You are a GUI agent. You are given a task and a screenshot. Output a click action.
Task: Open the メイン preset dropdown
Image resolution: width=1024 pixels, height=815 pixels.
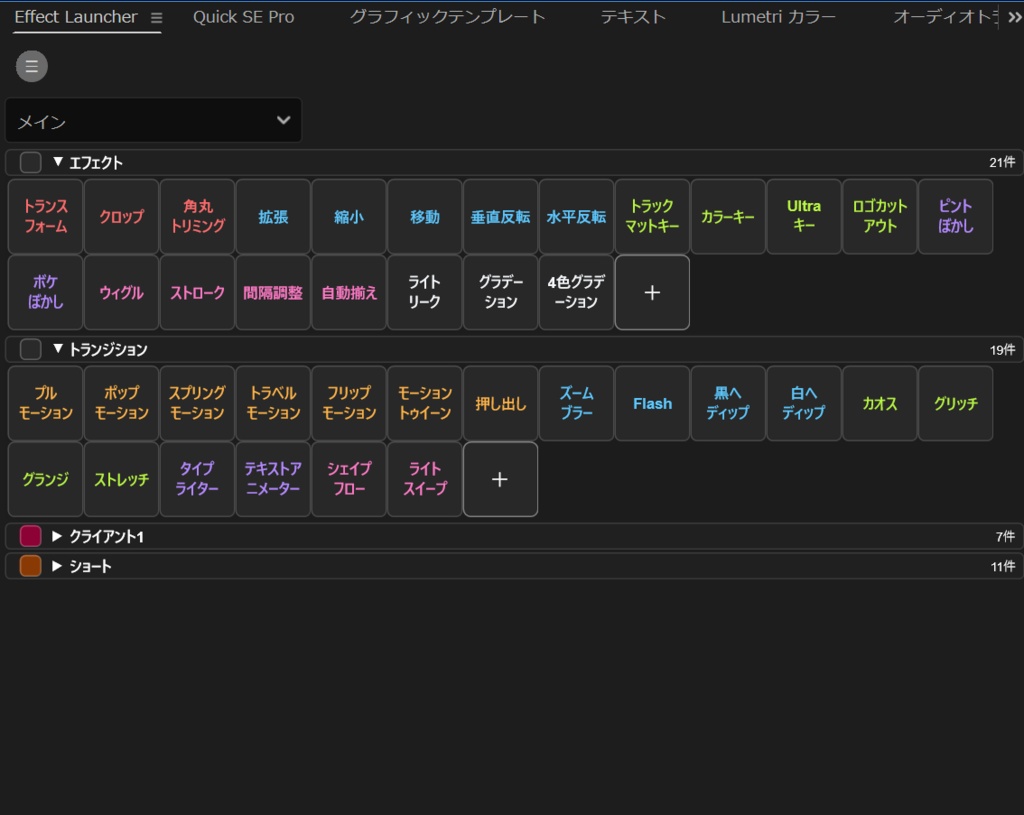[153, 120]
